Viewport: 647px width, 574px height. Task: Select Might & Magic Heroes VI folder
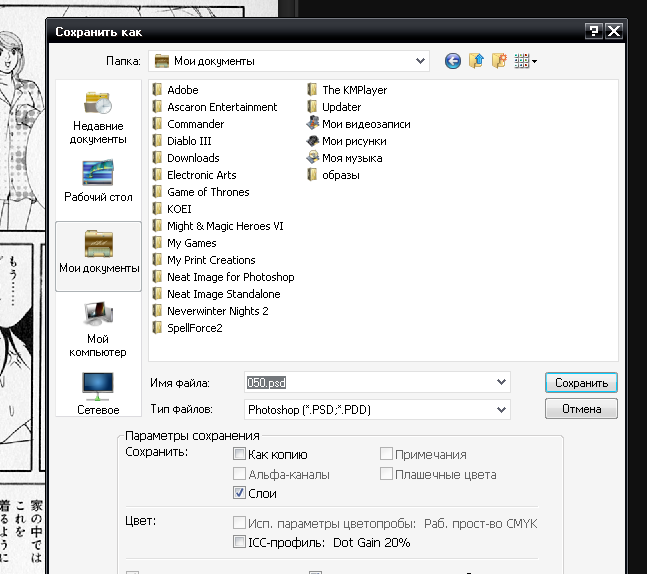pos(217,226)
